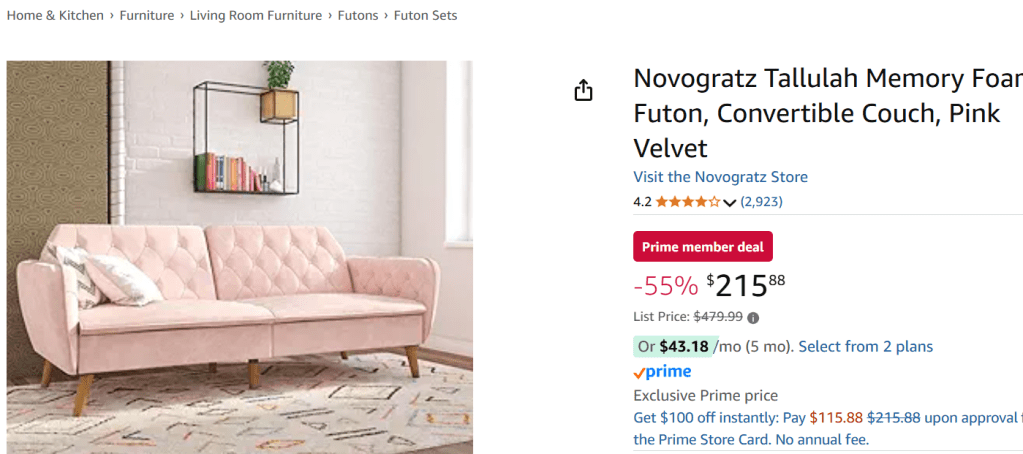The width and height of the screenshot is (1023, 454).
Task: Open the Living Room Furniture breadcrumb
Action: click(256, 16)
